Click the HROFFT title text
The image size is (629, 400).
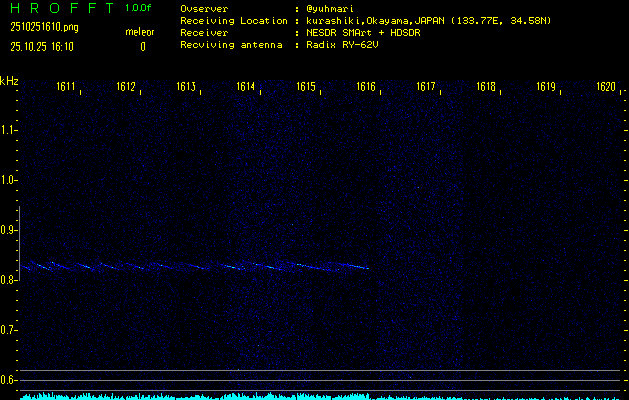(x=61, y=8)
